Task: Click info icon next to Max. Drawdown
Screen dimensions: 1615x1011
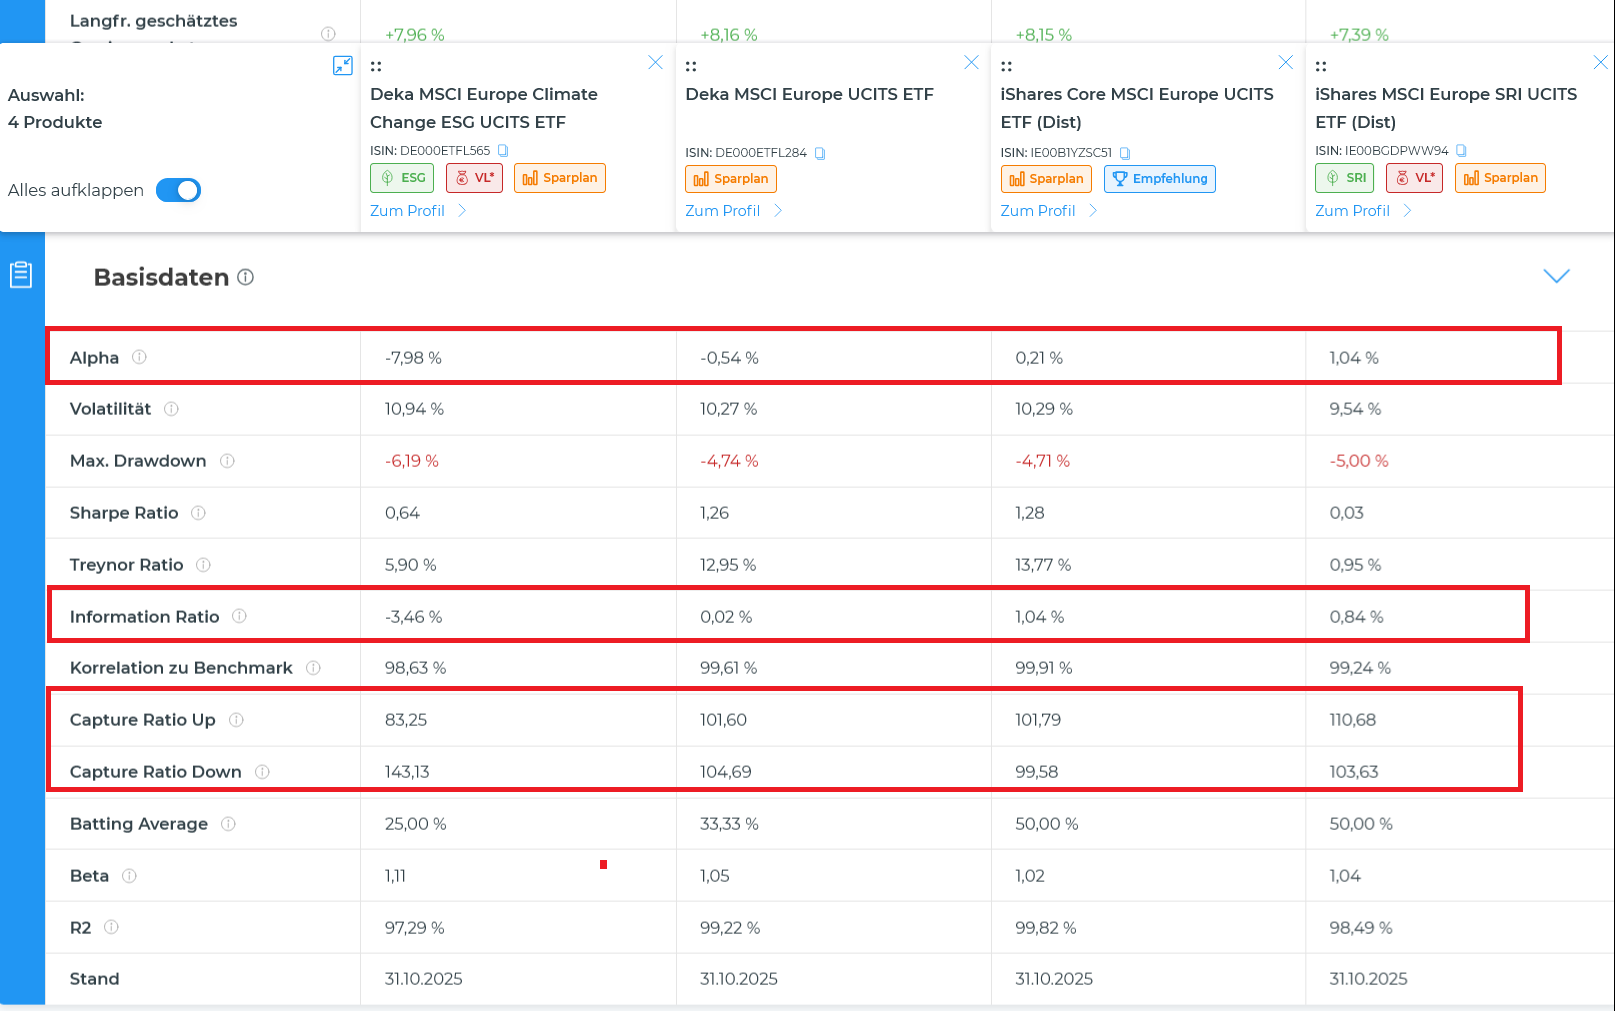Action: click(x=227, y=461)
